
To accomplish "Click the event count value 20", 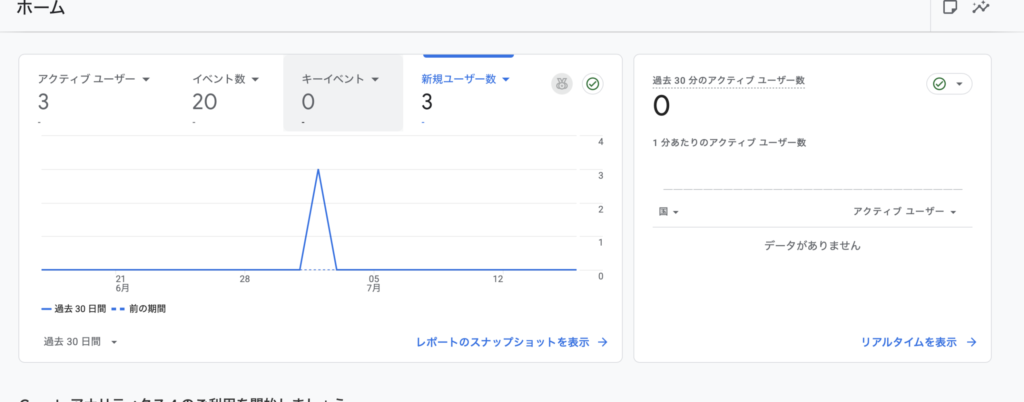I will click(204, 102).
